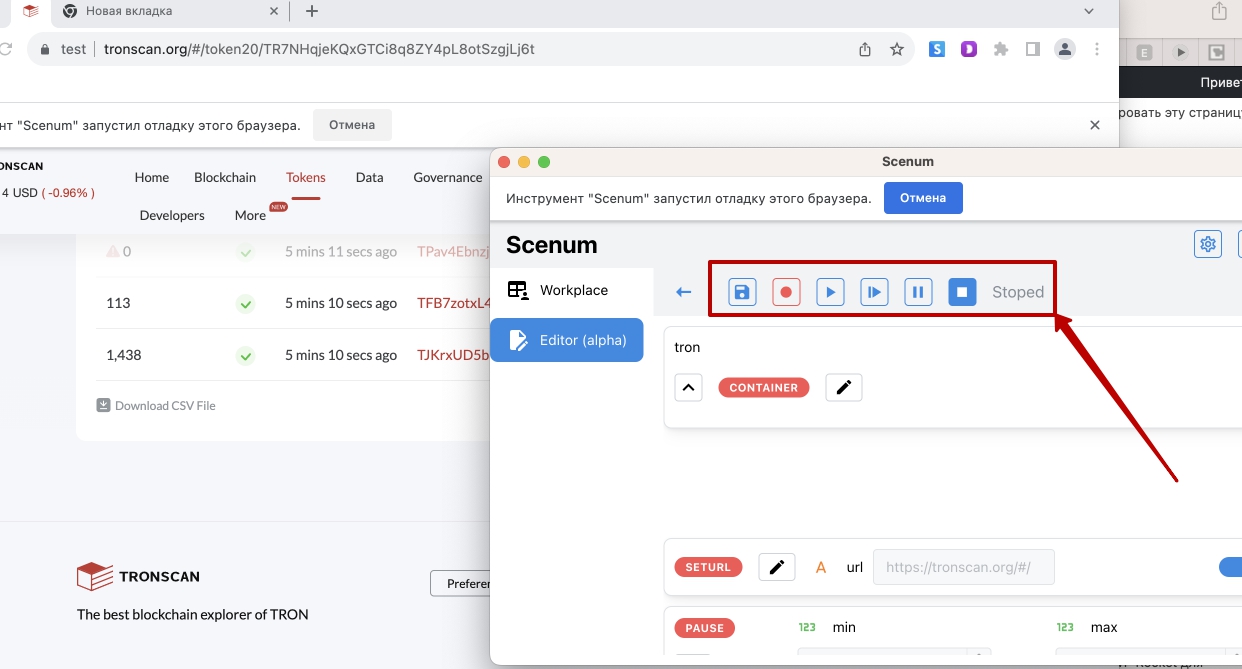Viewport: 1242px width, 669px height.
Task: Open the Chrome profile avatar
Action: click(1065, 49)
